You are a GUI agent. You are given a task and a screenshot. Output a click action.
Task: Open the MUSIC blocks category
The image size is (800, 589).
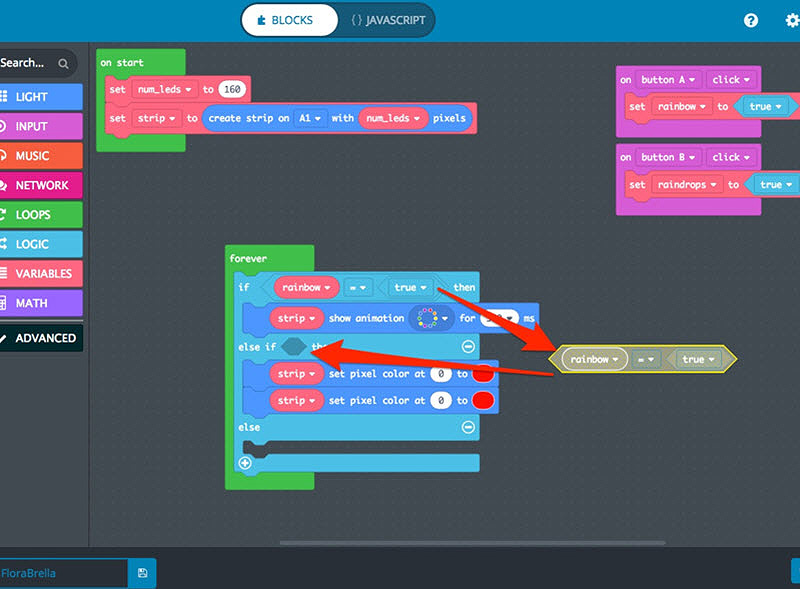[x=41, y=156]
